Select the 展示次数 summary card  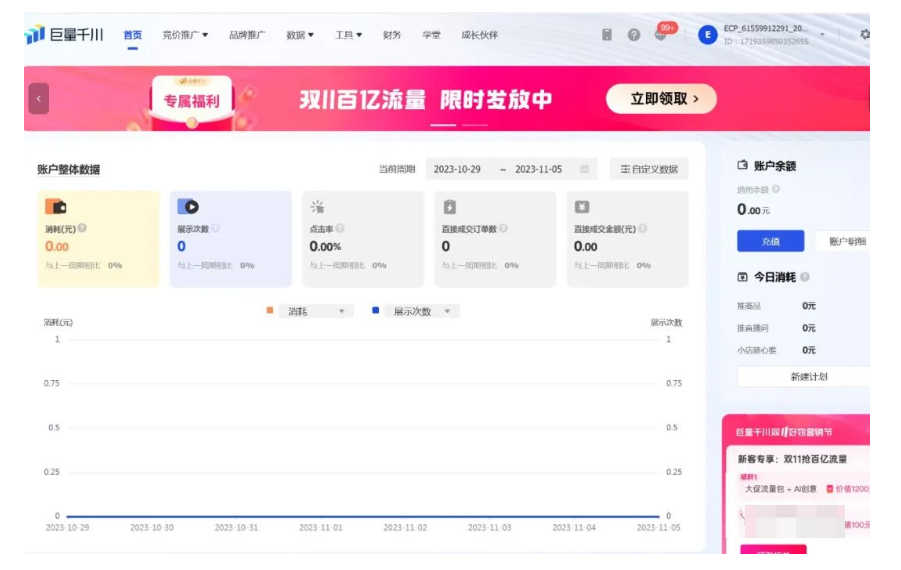coord(230,239)
